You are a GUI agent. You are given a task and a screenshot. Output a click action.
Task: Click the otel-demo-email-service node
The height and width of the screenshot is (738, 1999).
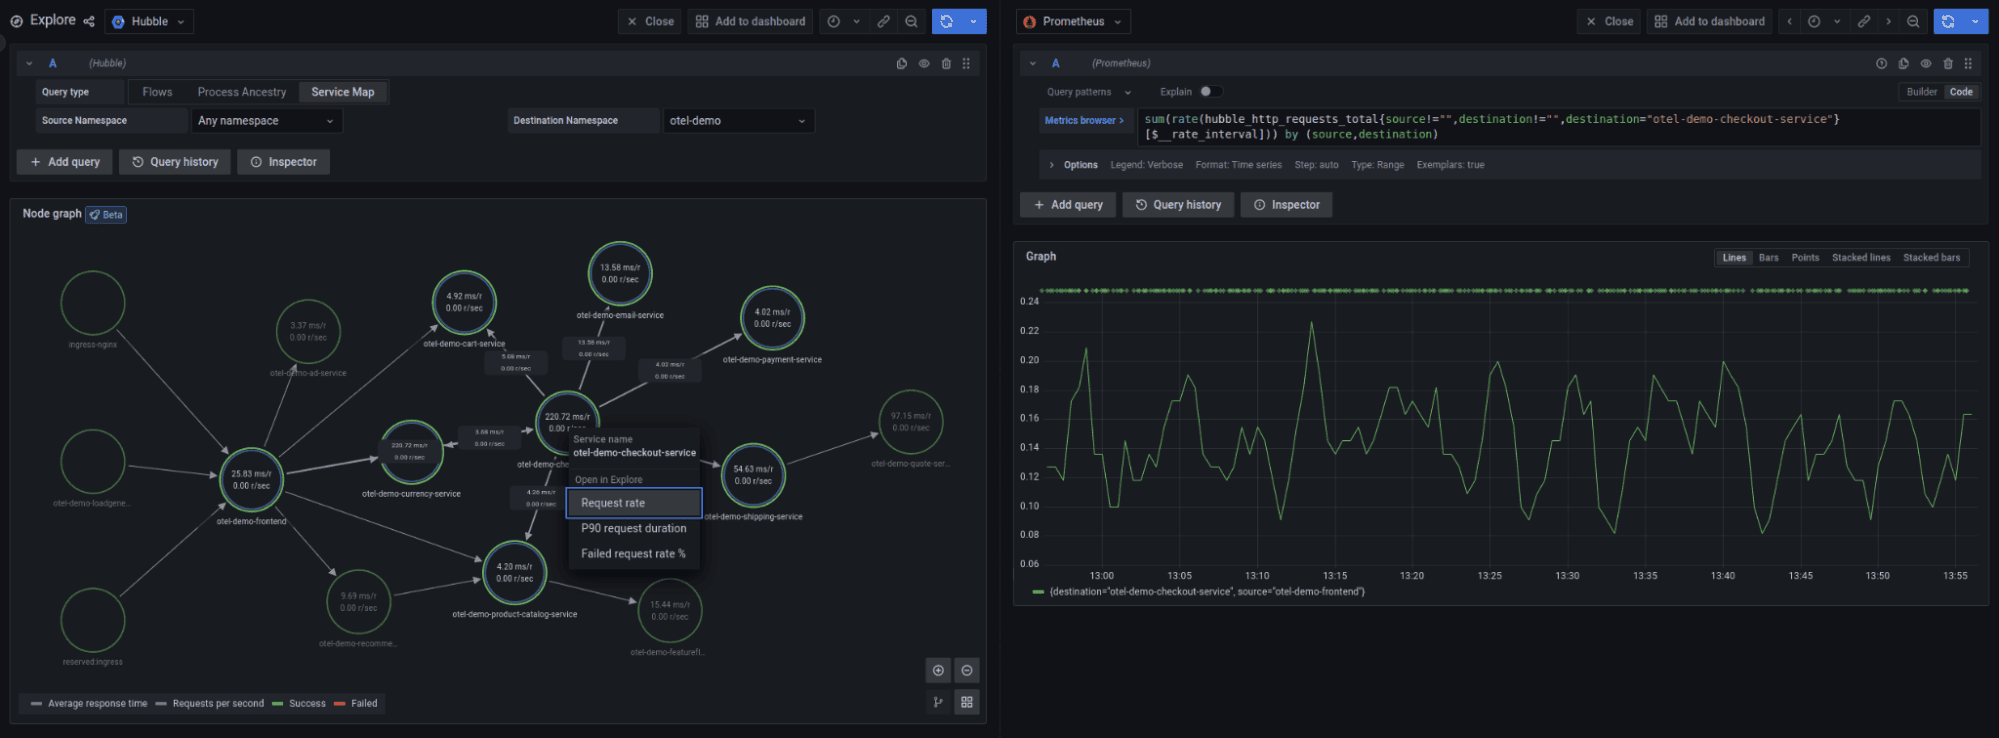pos(620,274)
